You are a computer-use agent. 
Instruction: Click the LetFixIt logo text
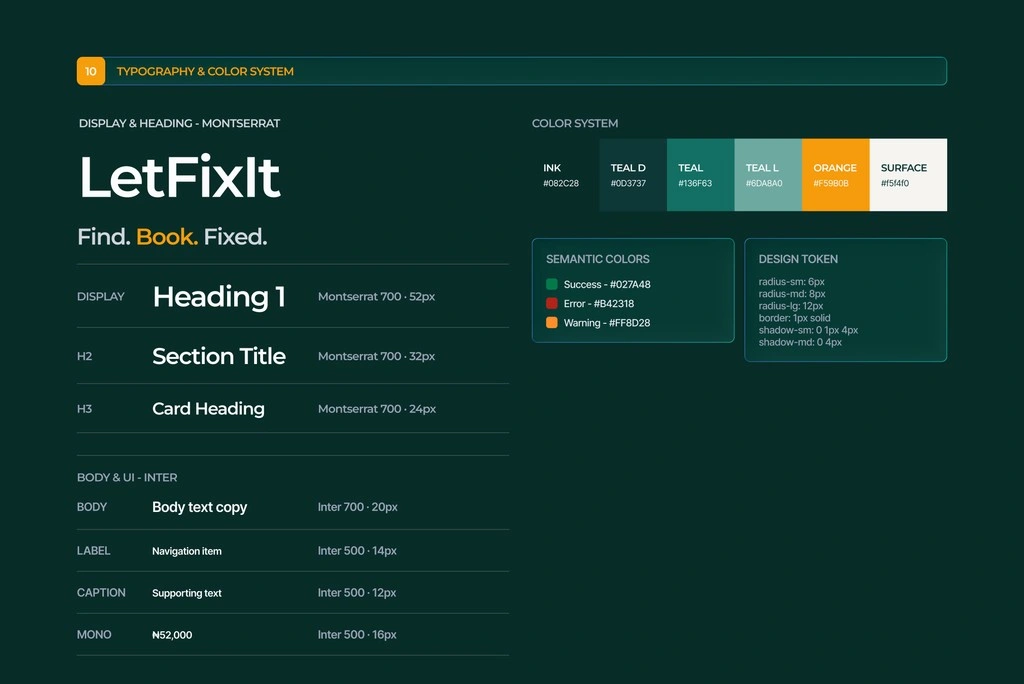tap(180, 176)
